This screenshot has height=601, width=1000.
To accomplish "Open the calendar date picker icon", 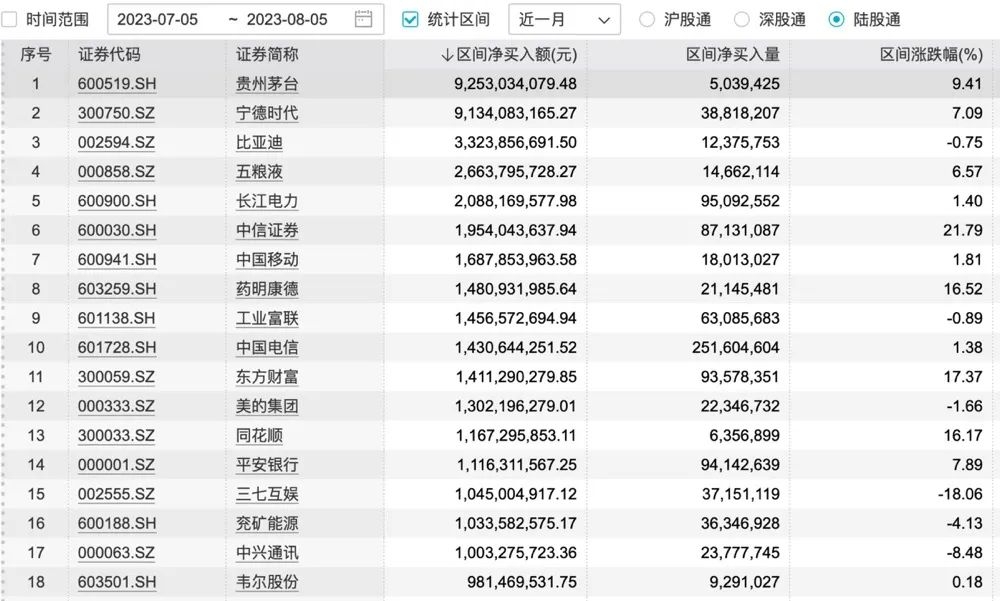I will click(x=363, y=19).
